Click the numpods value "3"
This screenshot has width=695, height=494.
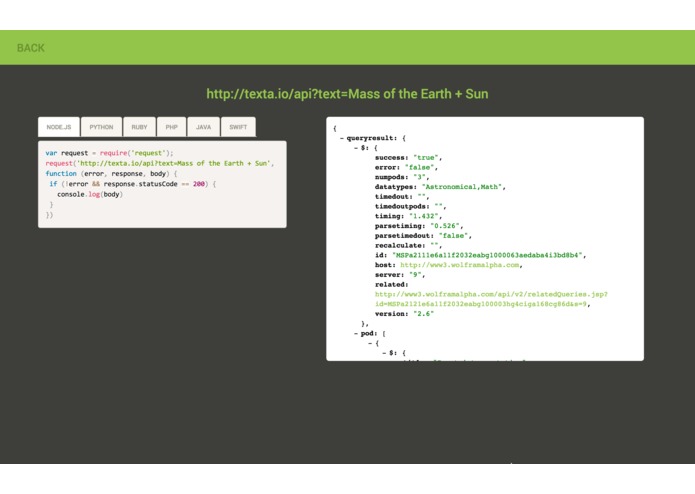click(419, 177)
